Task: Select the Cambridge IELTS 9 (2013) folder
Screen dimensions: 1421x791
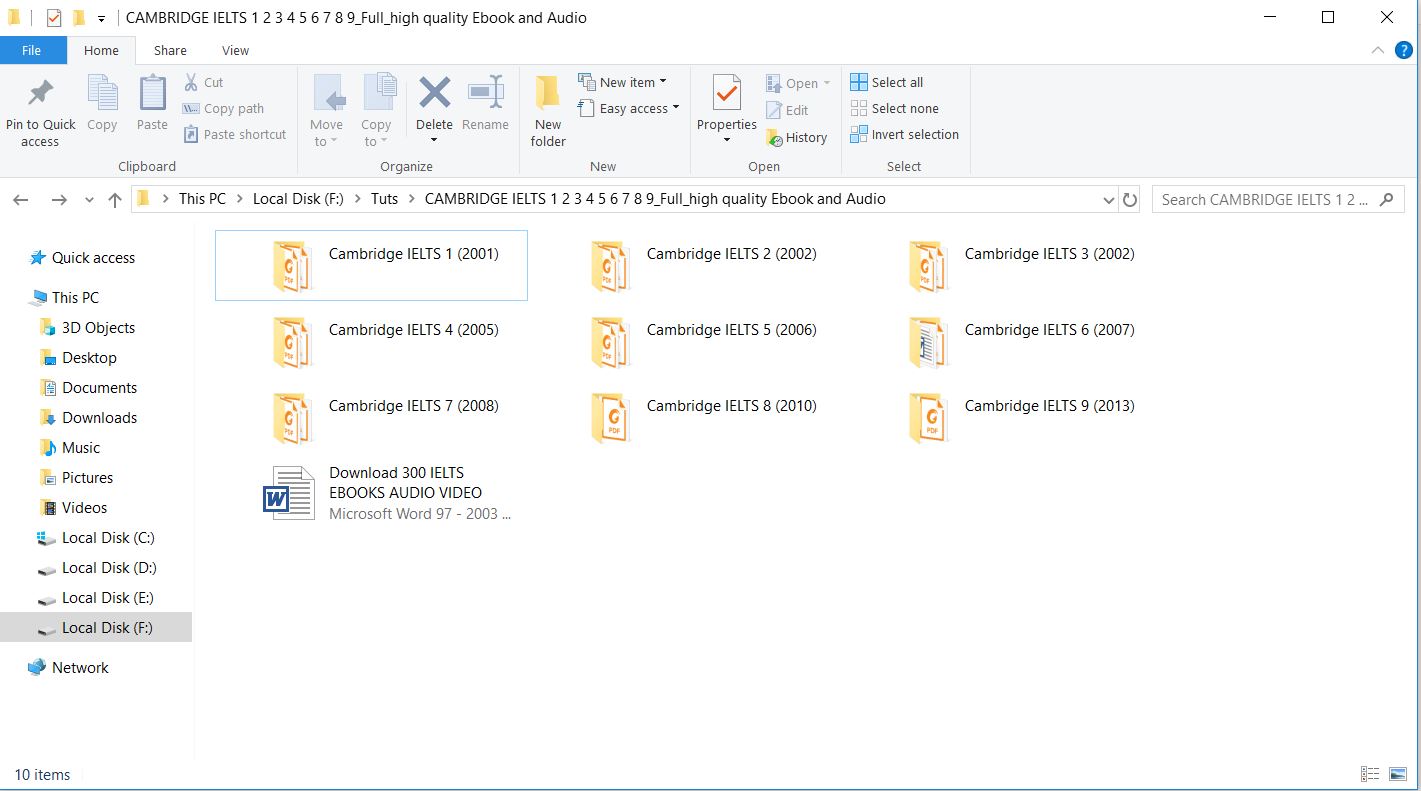Action: point(1007,417)
